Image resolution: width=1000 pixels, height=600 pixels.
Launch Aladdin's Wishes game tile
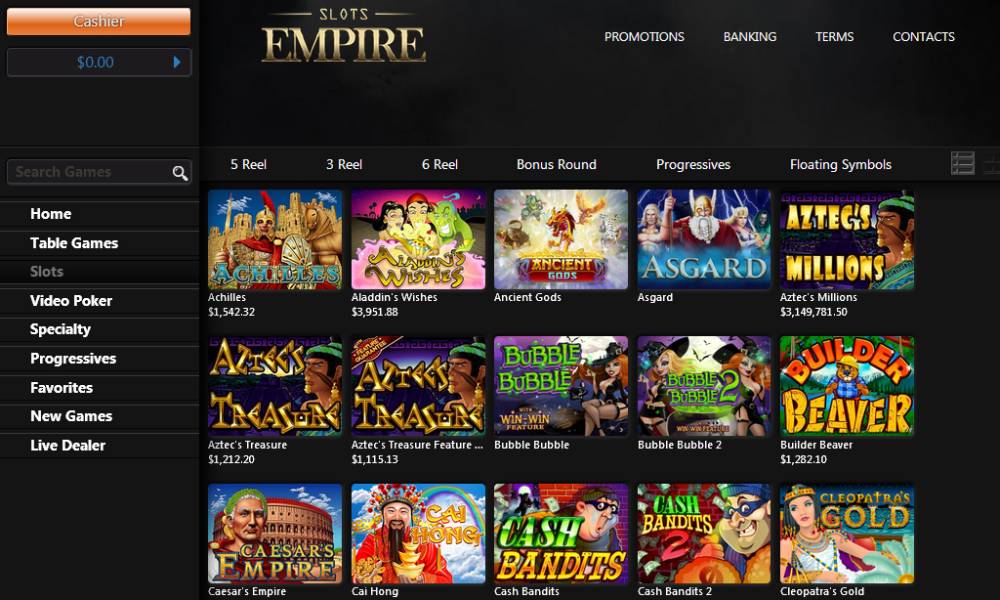pos(418,240)
